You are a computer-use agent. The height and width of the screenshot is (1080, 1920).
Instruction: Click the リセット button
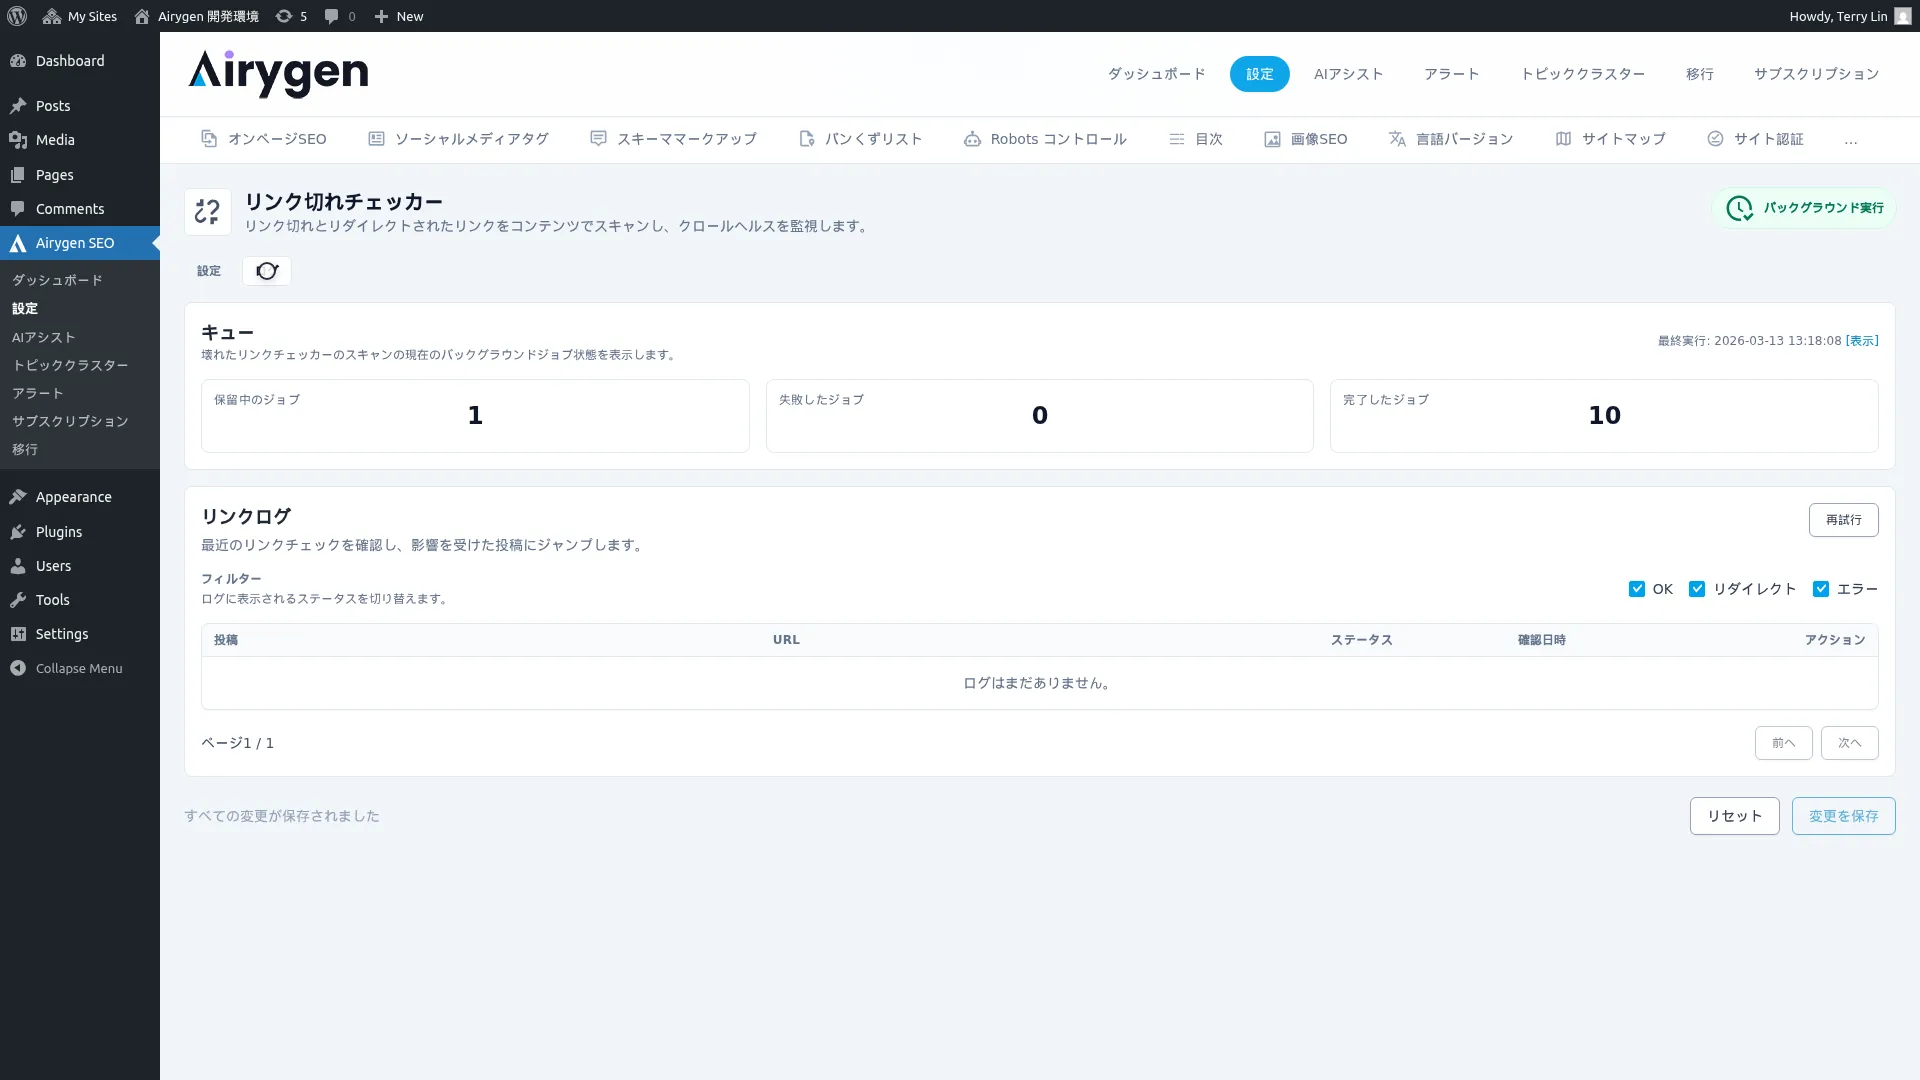click(x=1734, y=816)
